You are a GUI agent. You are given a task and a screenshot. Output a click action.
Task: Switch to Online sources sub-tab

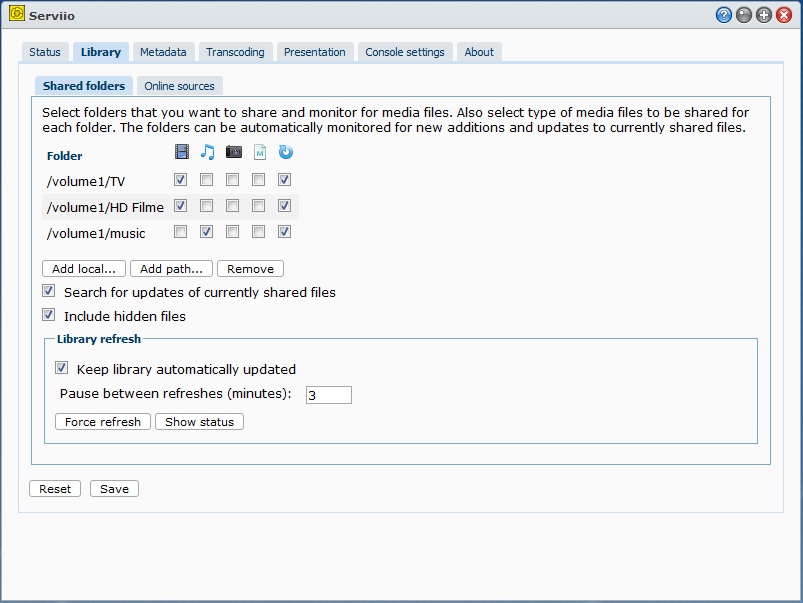pos(180,86)
